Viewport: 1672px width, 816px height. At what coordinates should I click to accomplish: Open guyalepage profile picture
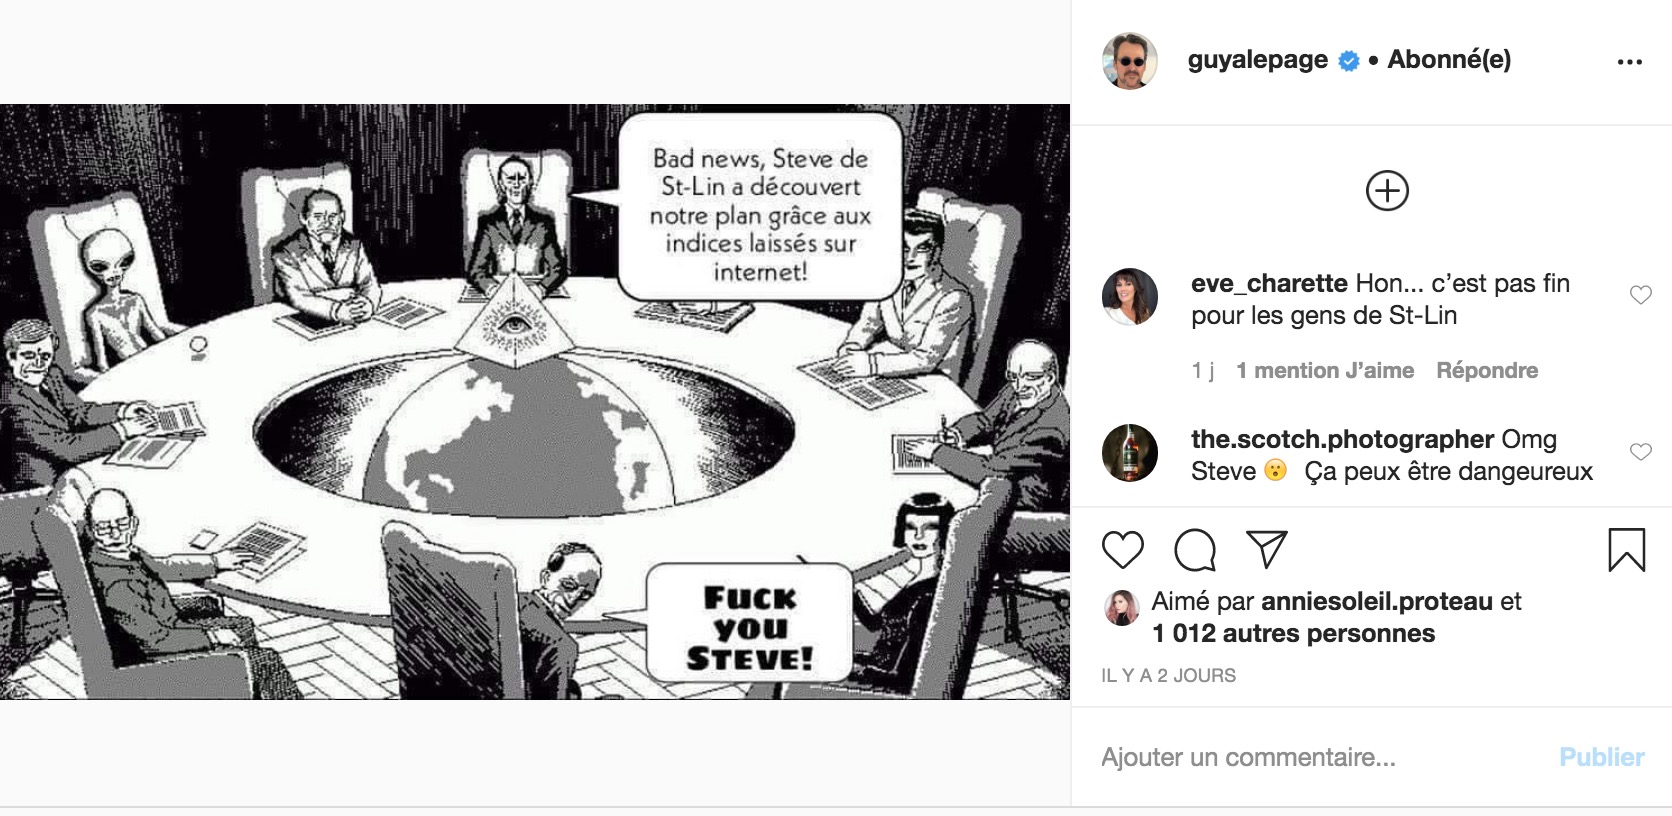1130,61
